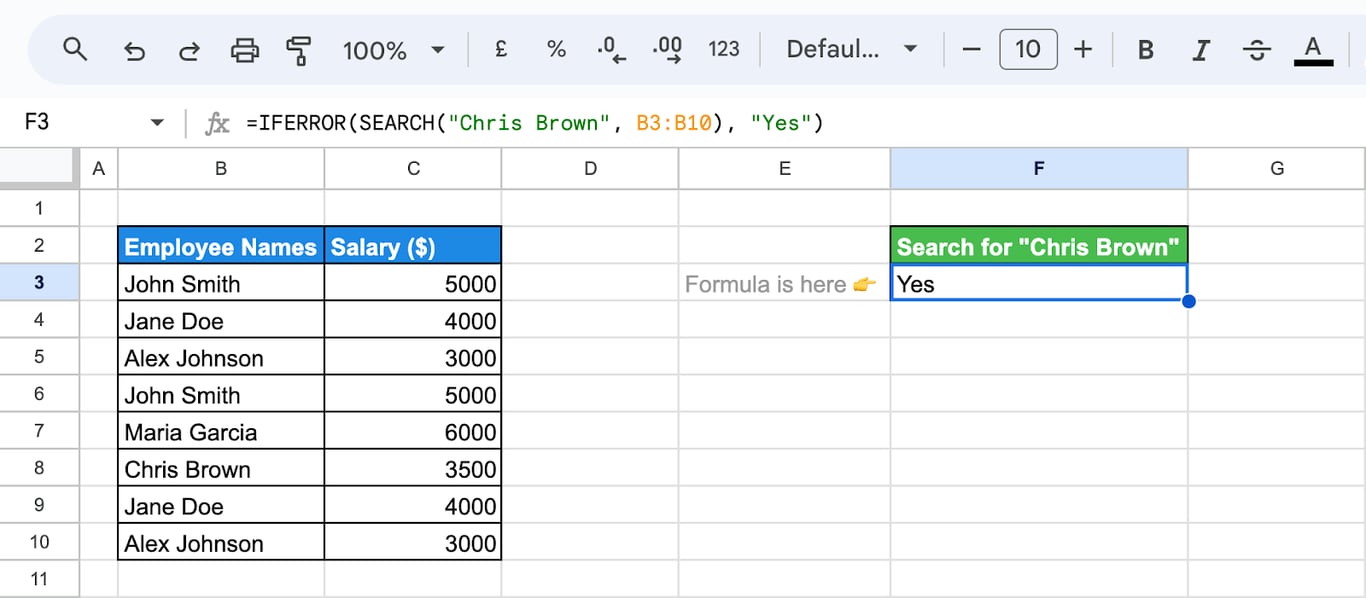1366x598 pixels.
Task: Select the salary cell showing 3500
Action: click(413, 469)
